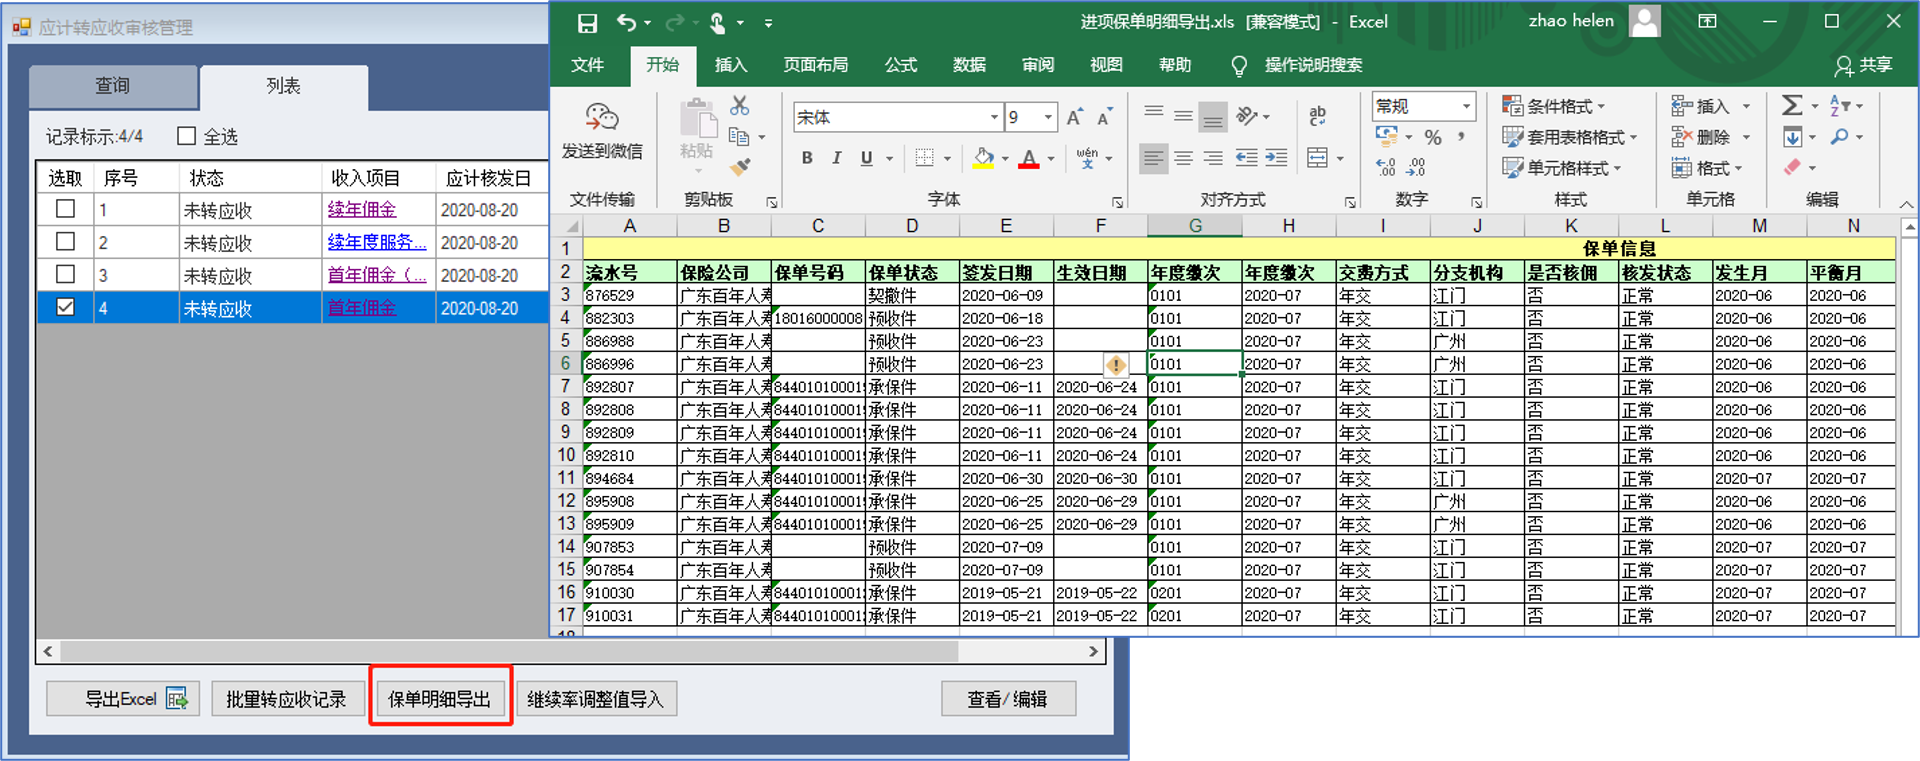Click the Cut scissors icon
1920x761 pixels.
[x=739, y=105]
